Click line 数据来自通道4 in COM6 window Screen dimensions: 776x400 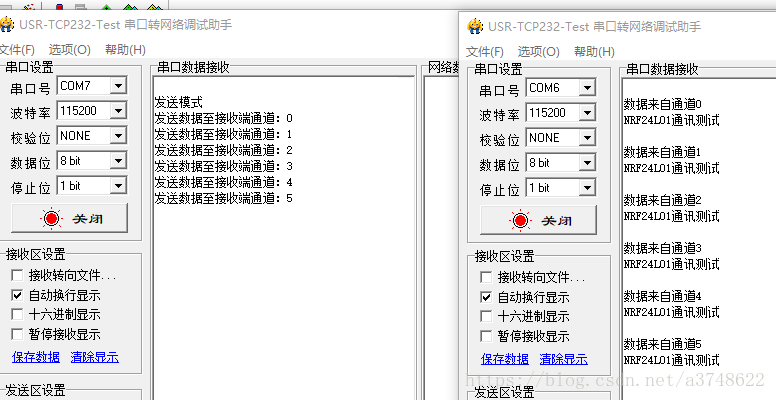coord(663,296)
